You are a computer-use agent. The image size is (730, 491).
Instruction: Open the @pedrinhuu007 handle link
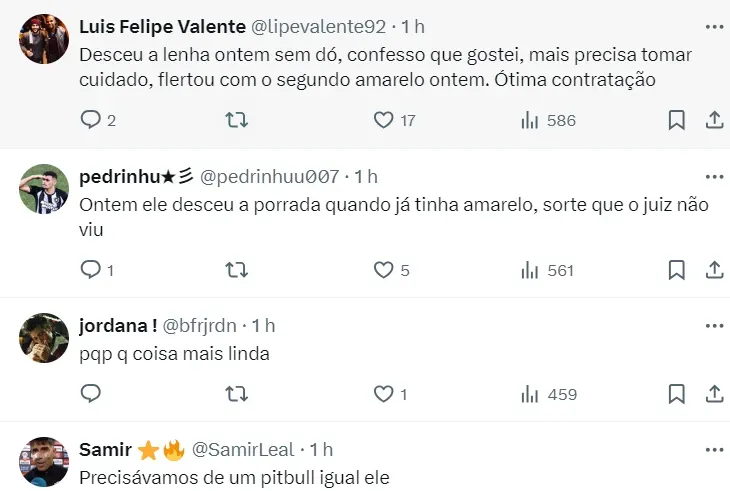click(270, 176)
